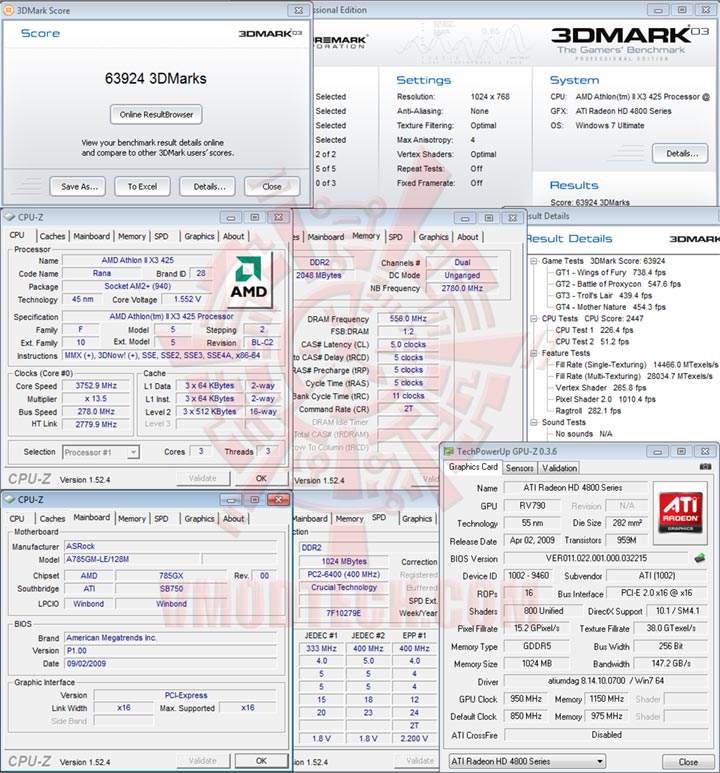The image size is (720, 773).
Task: Select GT2 - Battle of Proxycon row
Action: tap(618, 284)
